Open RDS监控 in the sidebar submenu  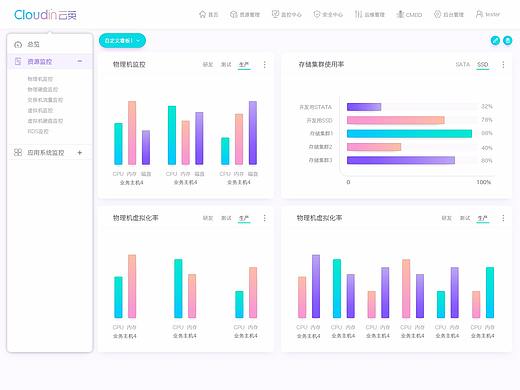[x=38, y=131]
